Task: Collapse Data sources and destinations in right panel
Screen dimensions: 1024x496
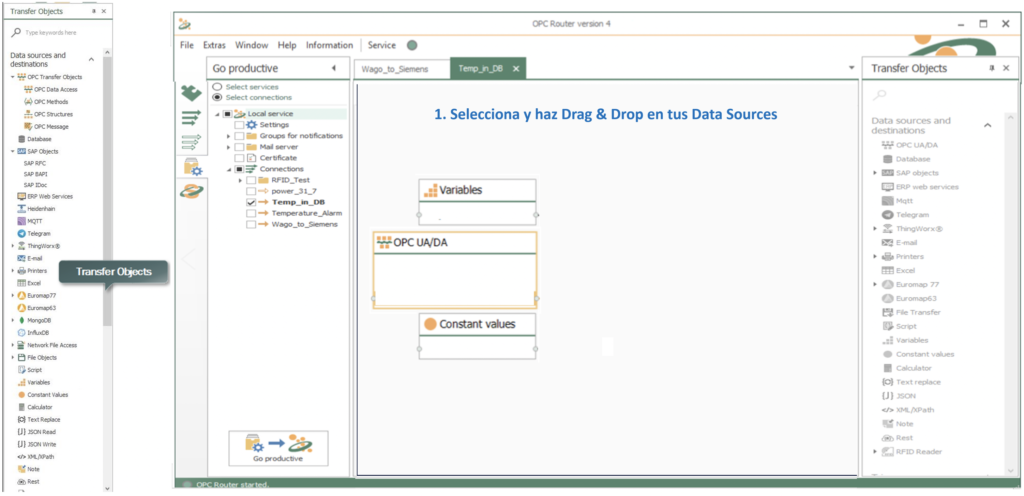Action: coord(987,125)
